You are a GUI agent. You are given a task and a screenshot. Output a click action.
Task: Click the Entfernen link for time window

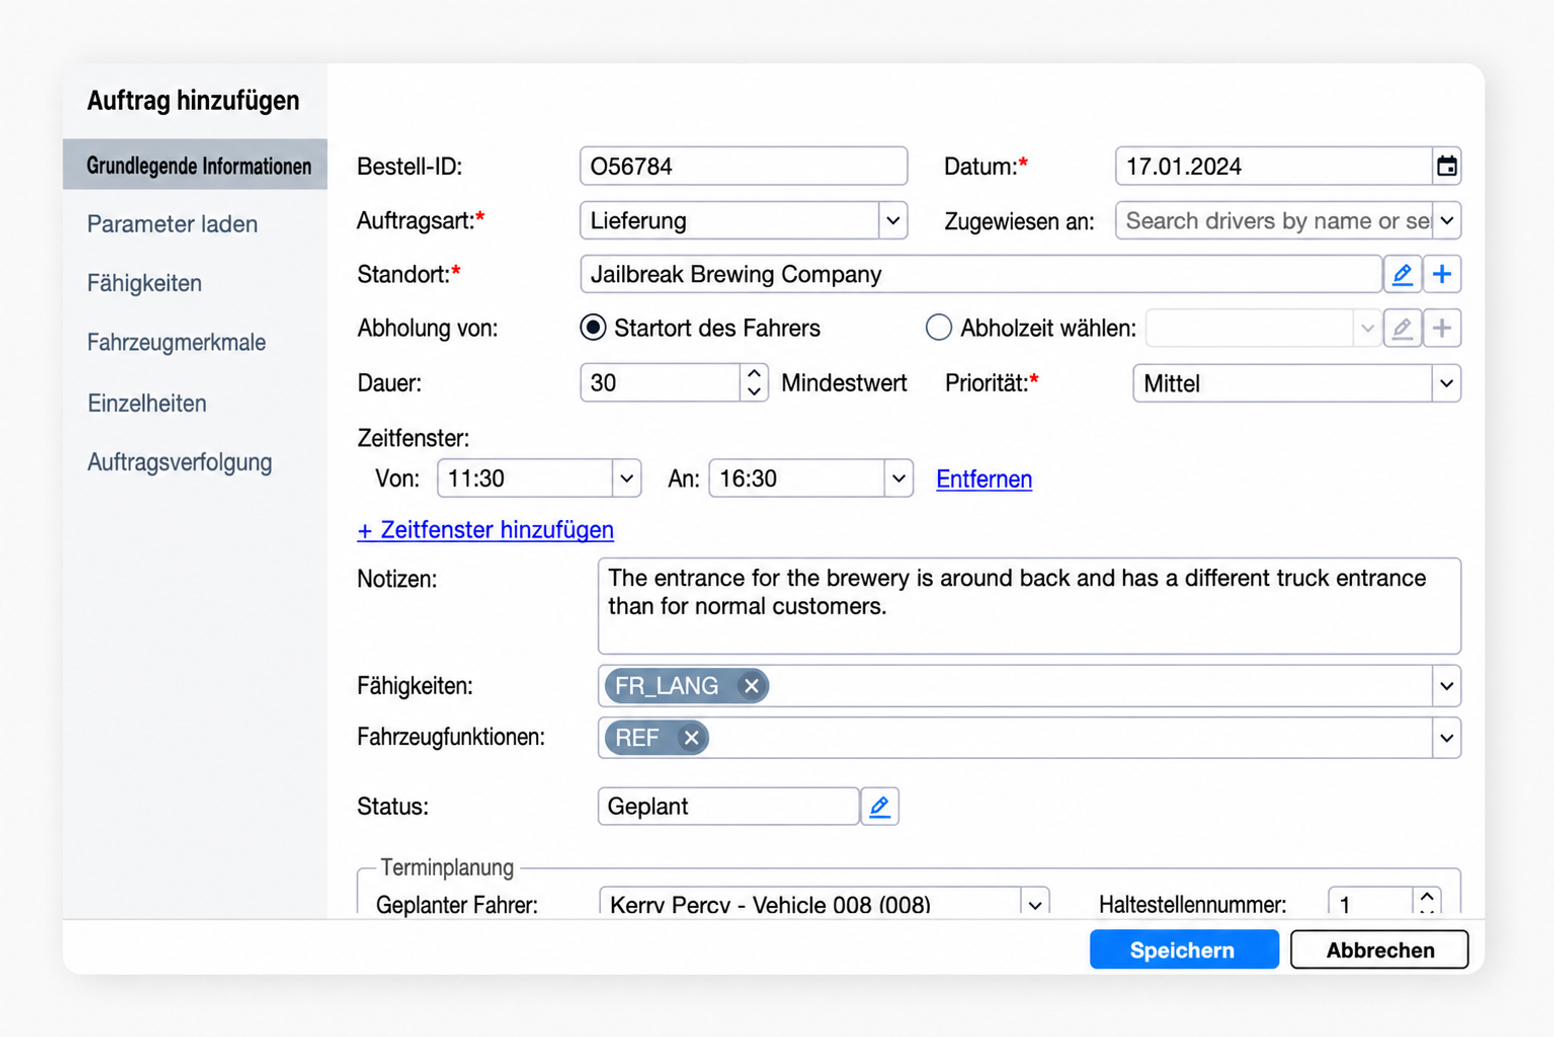coord(984,479)
